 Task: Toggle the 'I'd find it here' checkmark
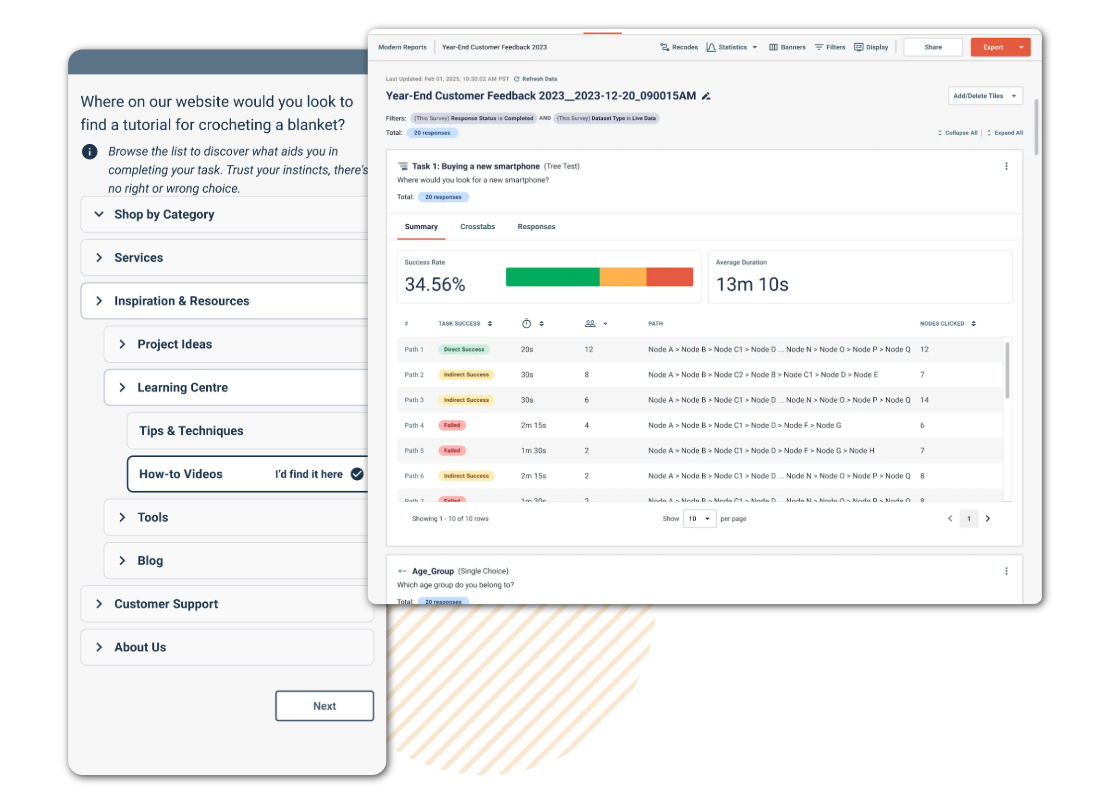(x=357, y=474)
